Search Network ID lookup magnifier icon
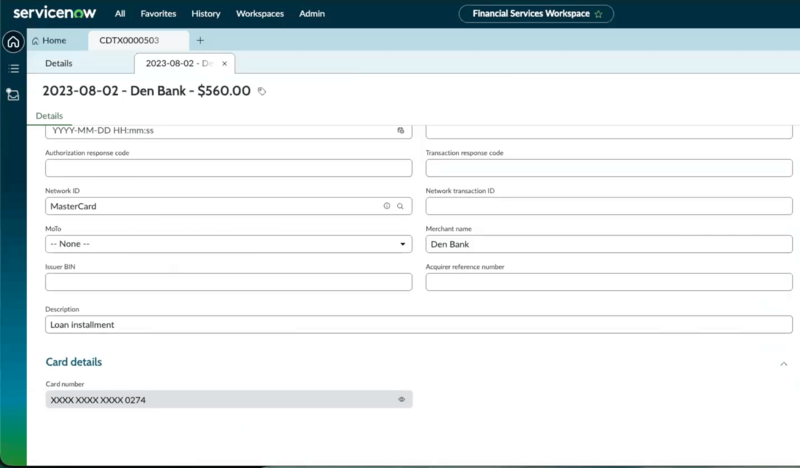 click(x=401, y=206)
